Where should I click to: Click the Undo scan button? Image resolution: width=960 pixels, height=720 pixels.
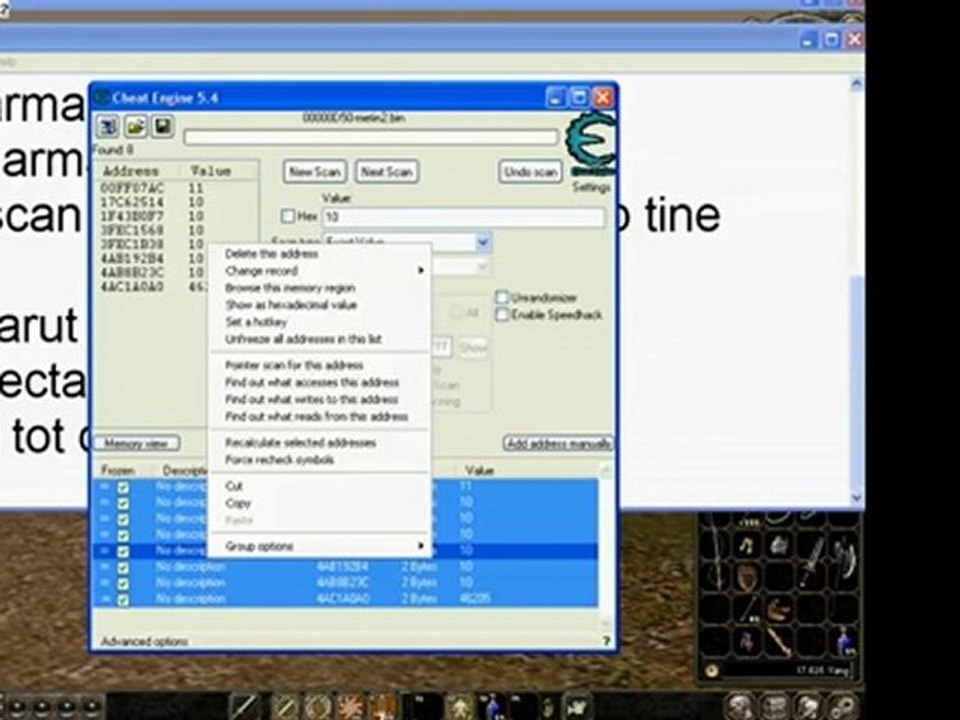point(530,172)
